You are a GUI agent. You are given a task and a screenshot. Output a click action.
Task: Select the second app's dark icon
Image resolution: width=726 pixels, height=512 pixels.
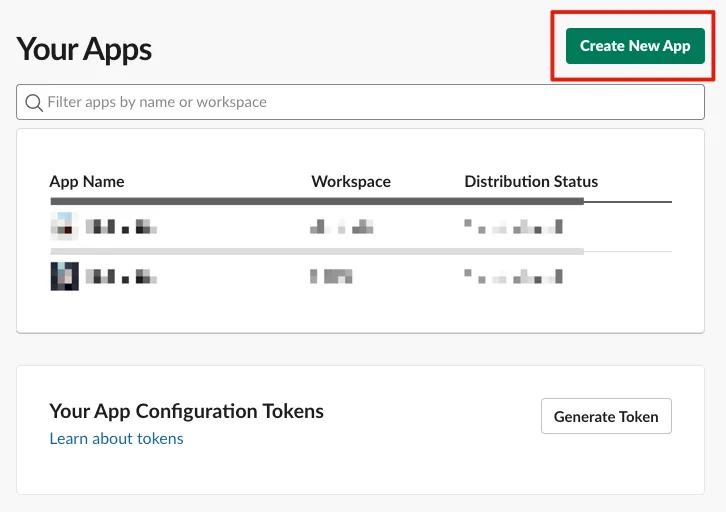tap(64, 275)
